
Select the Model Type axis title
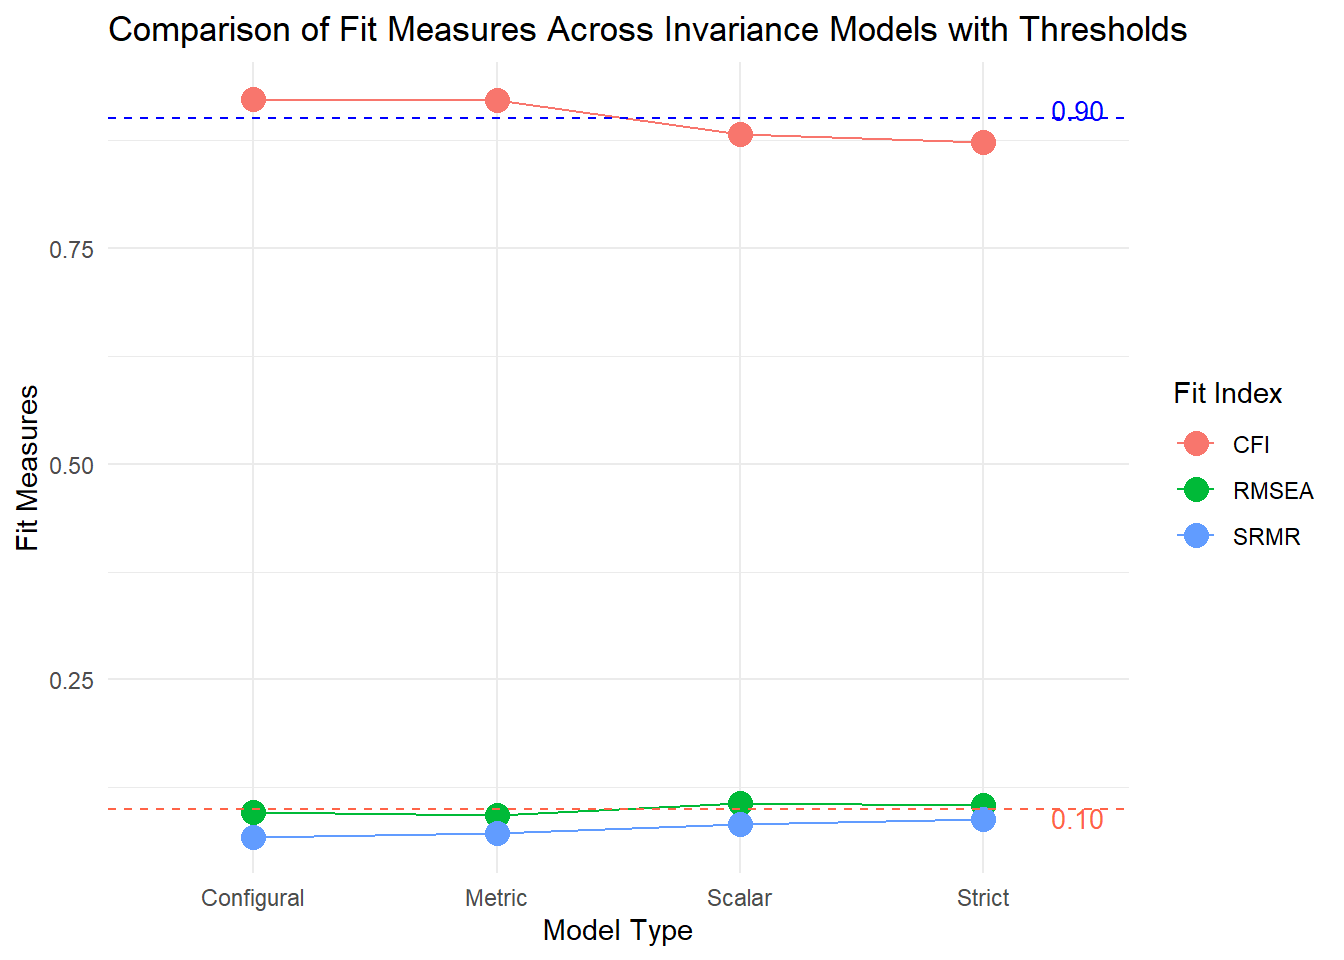point(617,931)
